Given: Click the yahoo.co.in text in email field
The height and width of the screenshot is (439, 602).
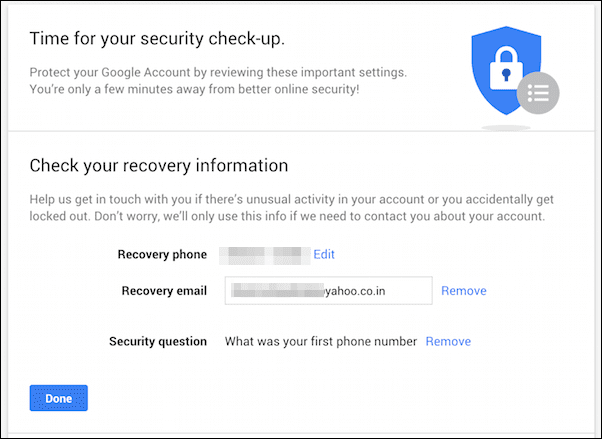Looking at the screenshot, I should (x=355, y=291).
